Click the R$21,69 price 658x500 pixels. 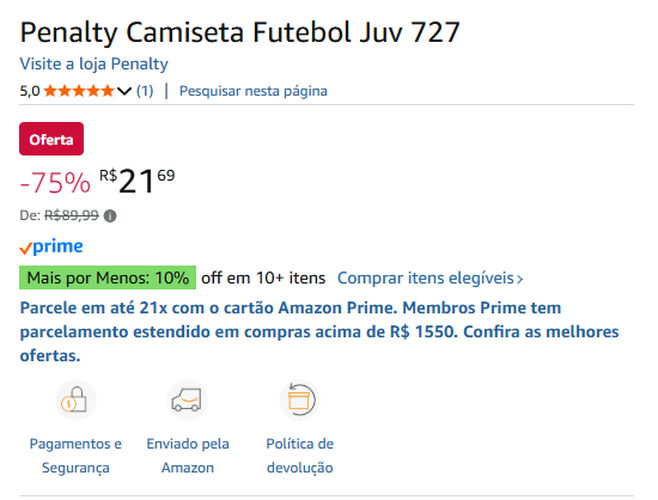(137, 181)
